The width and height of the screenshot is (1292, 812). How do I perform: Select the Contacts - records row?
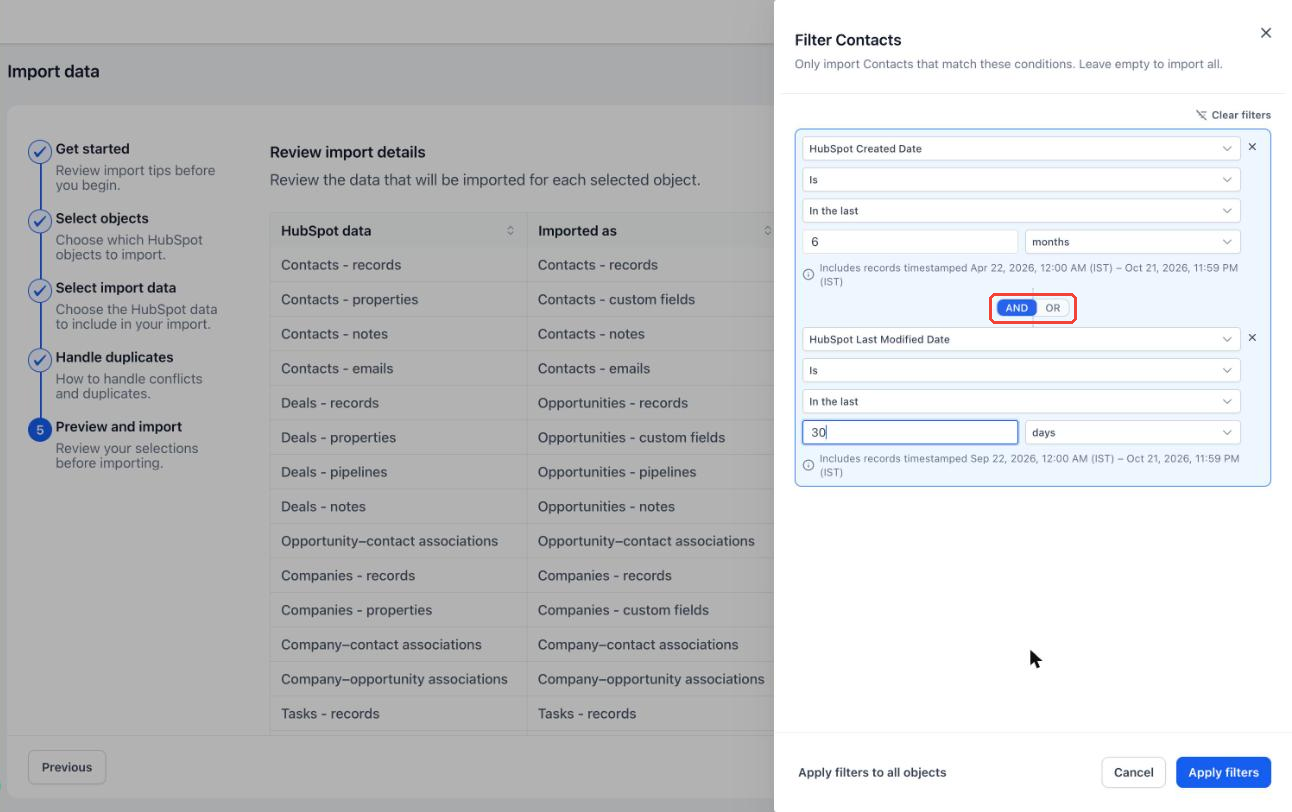pyautogui.click(x=521, y=265)
